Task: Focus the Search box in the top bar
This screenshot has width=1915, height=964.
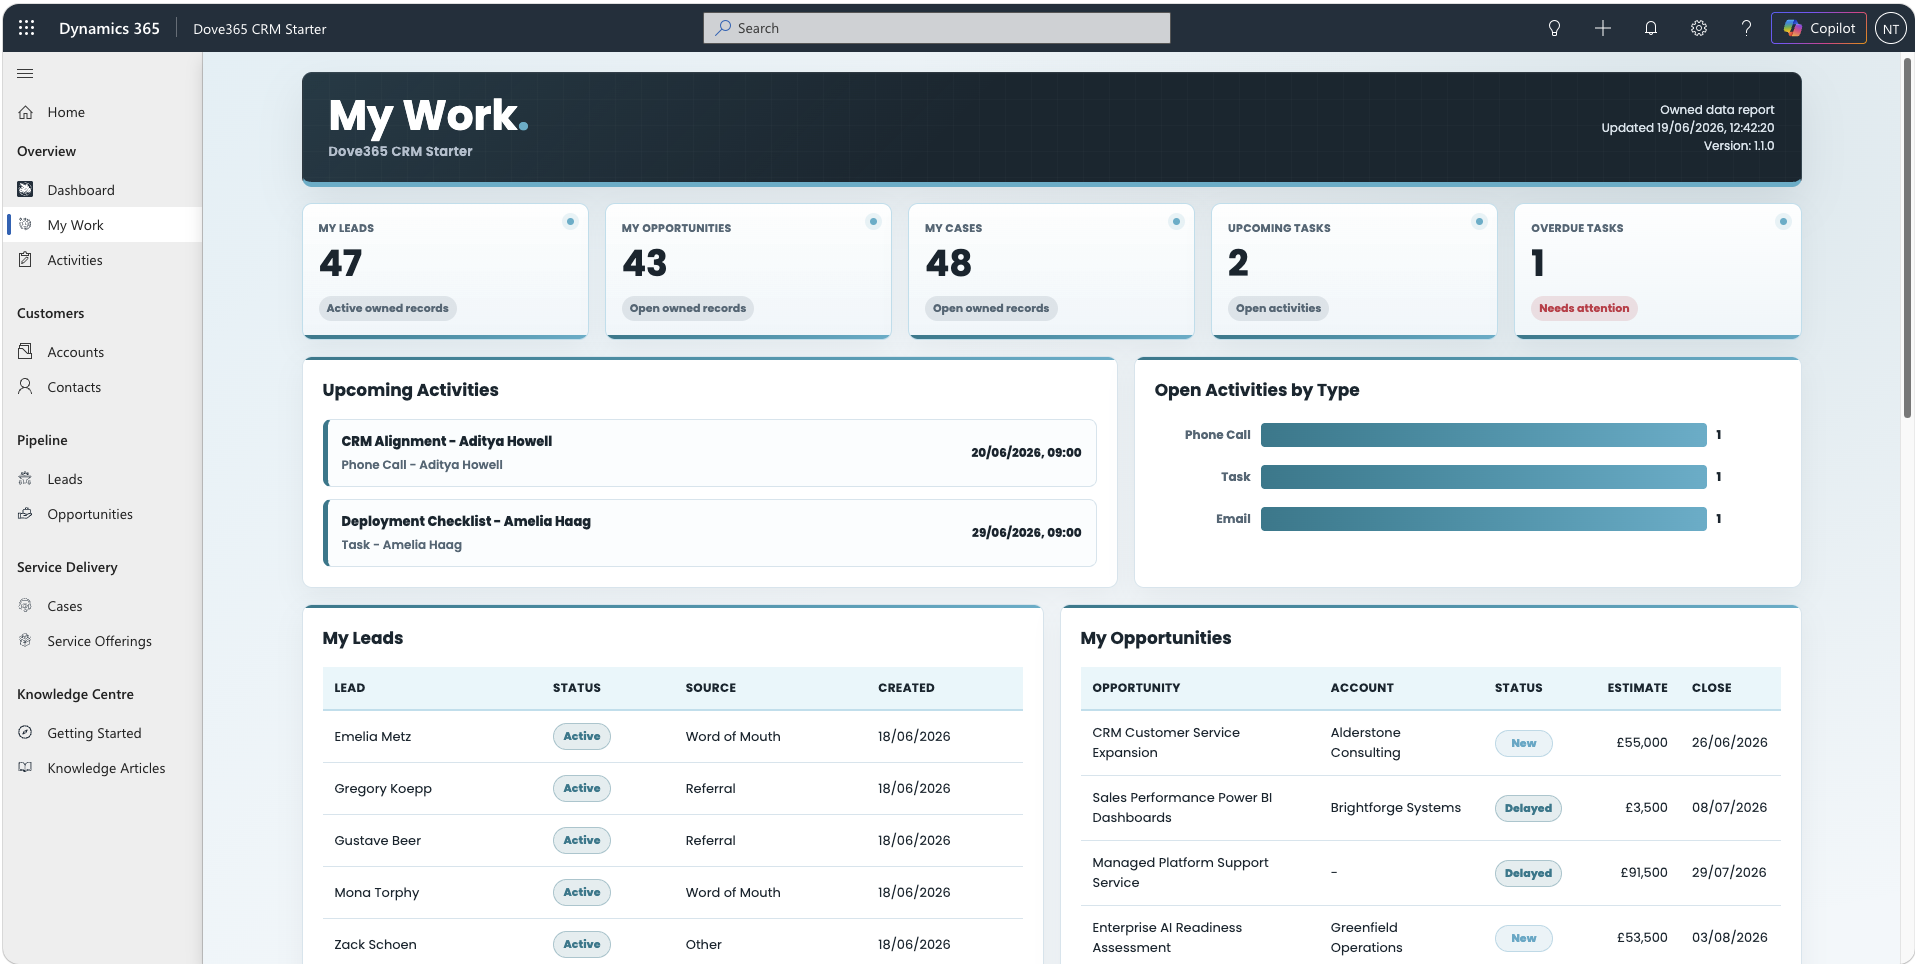Action: (937, 28)
